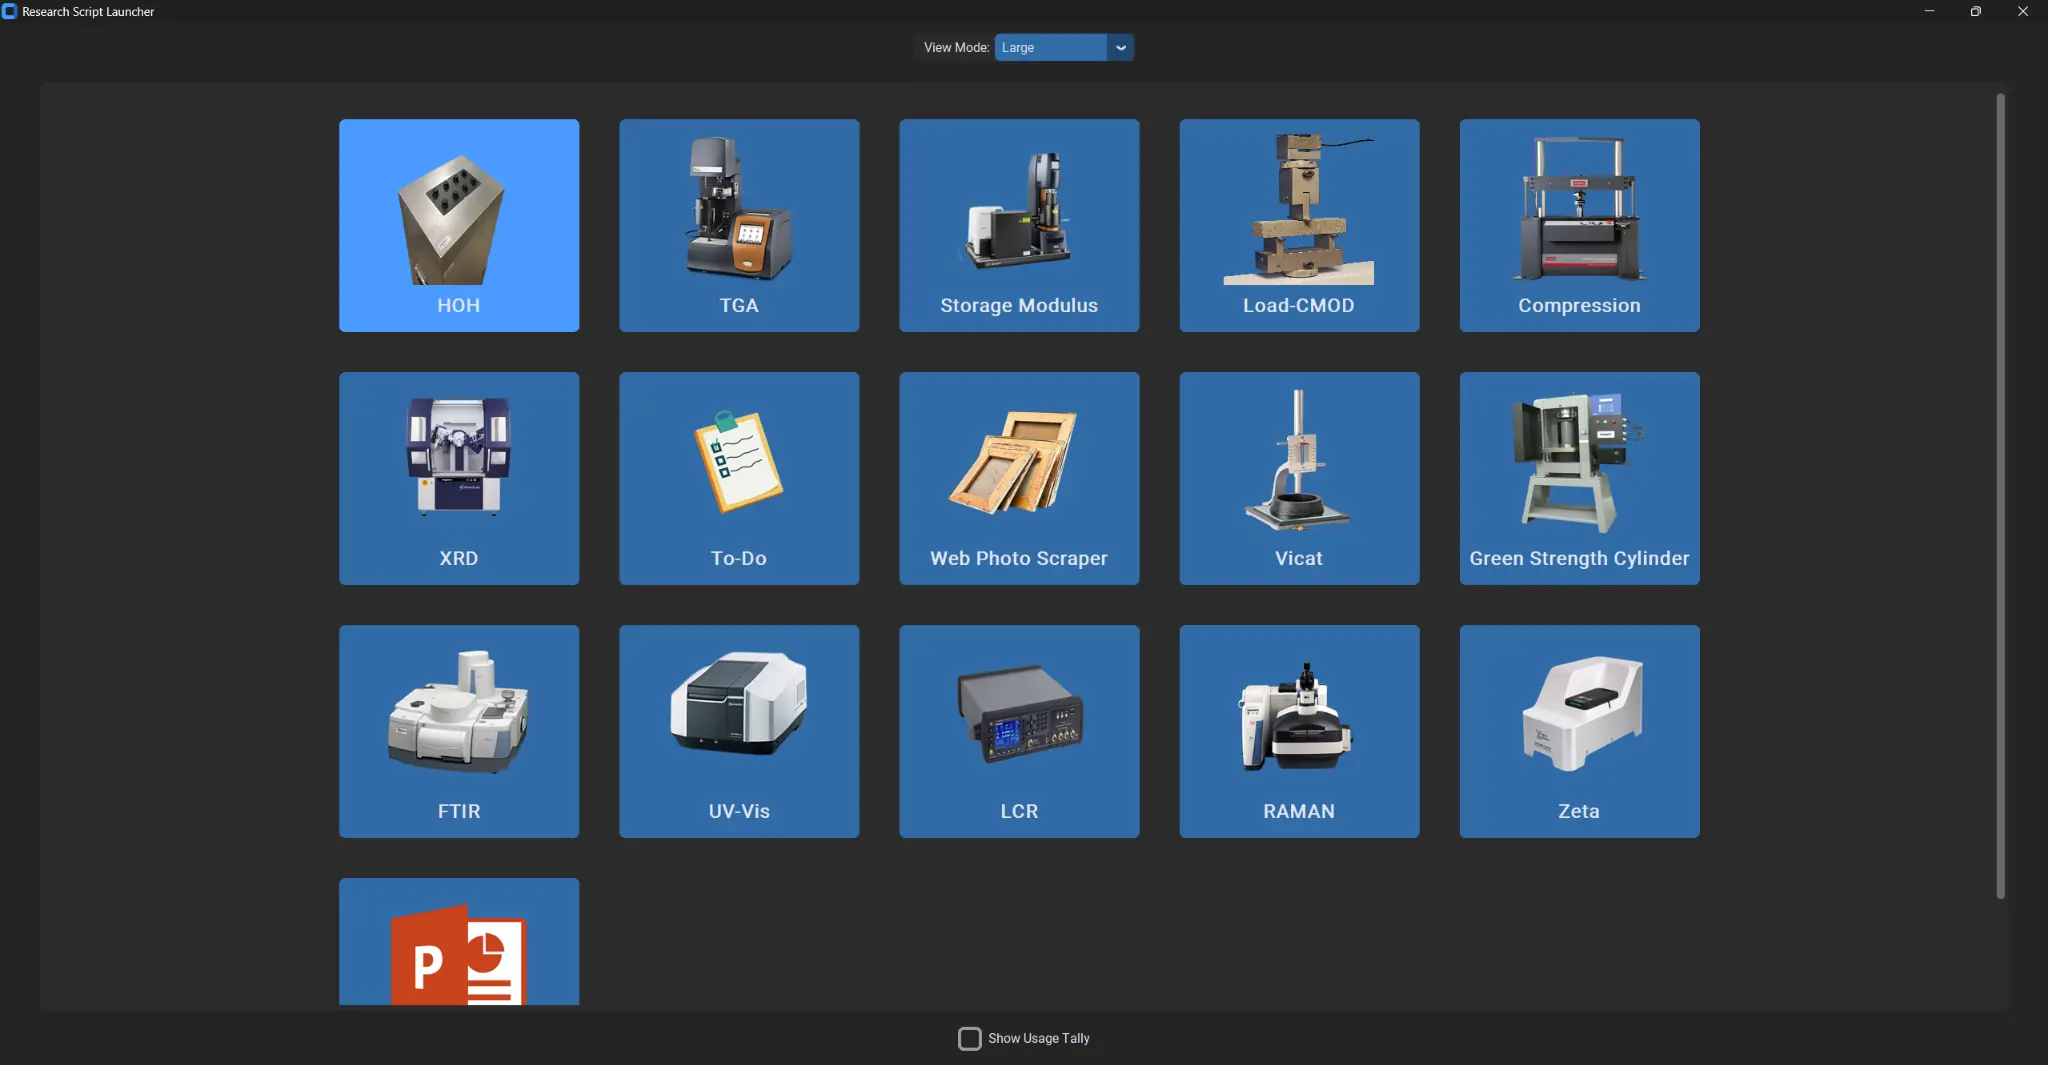
Task: Open the XRD instrument tile
Action: (x=458, y=478)
